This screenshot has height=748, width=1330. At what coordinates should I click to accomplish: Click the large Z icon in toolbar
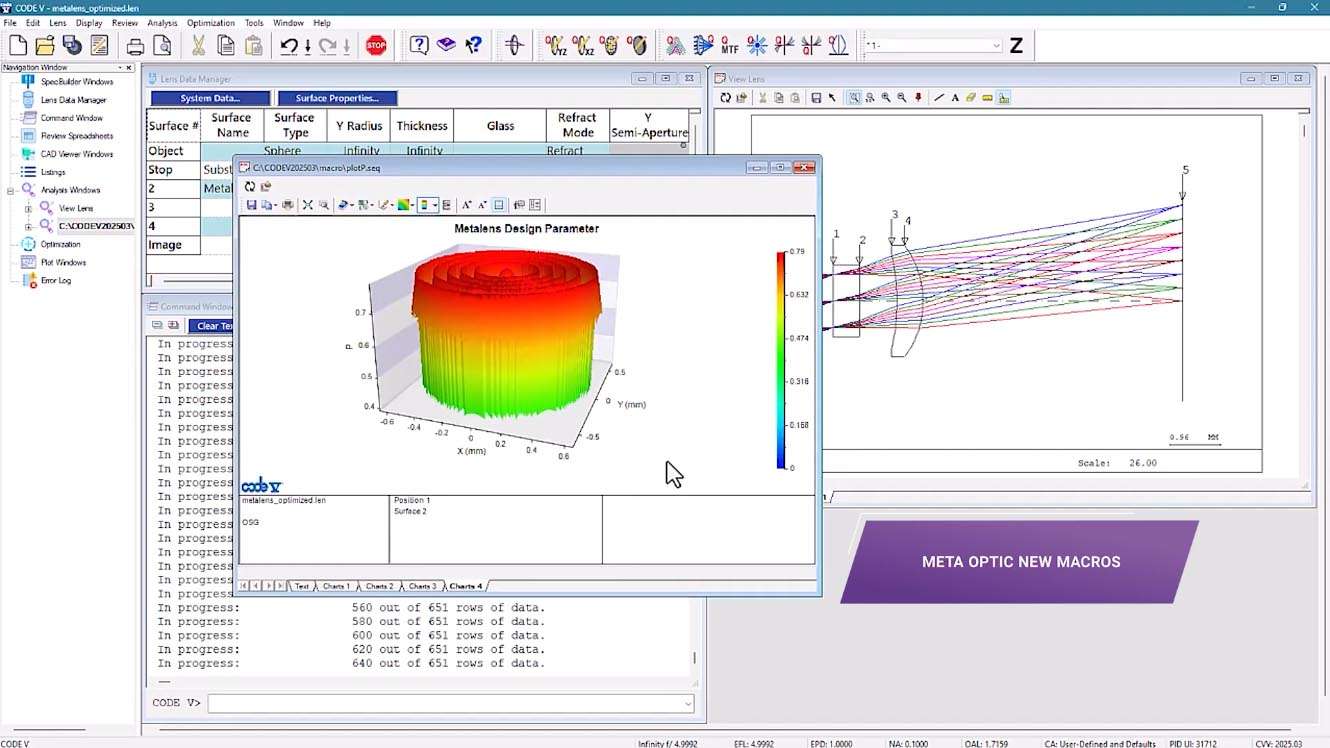1016,45
